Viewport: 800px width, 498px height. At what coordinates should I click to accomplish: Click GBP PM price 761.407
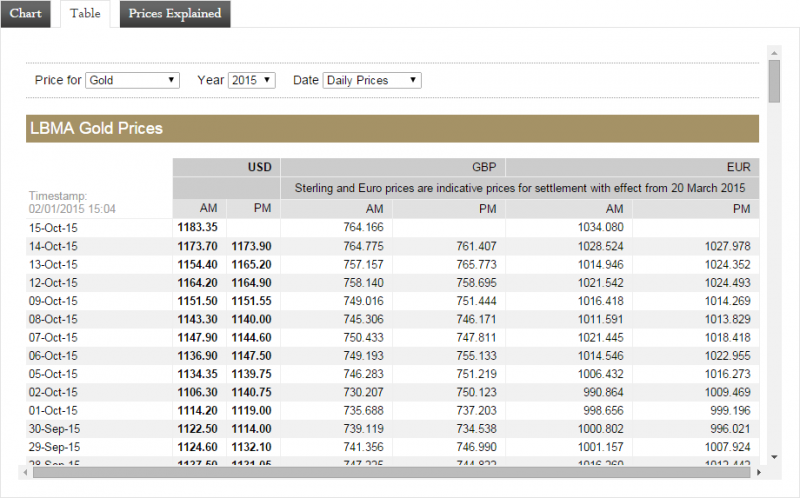pyautogui.click(x=477, y=246)
